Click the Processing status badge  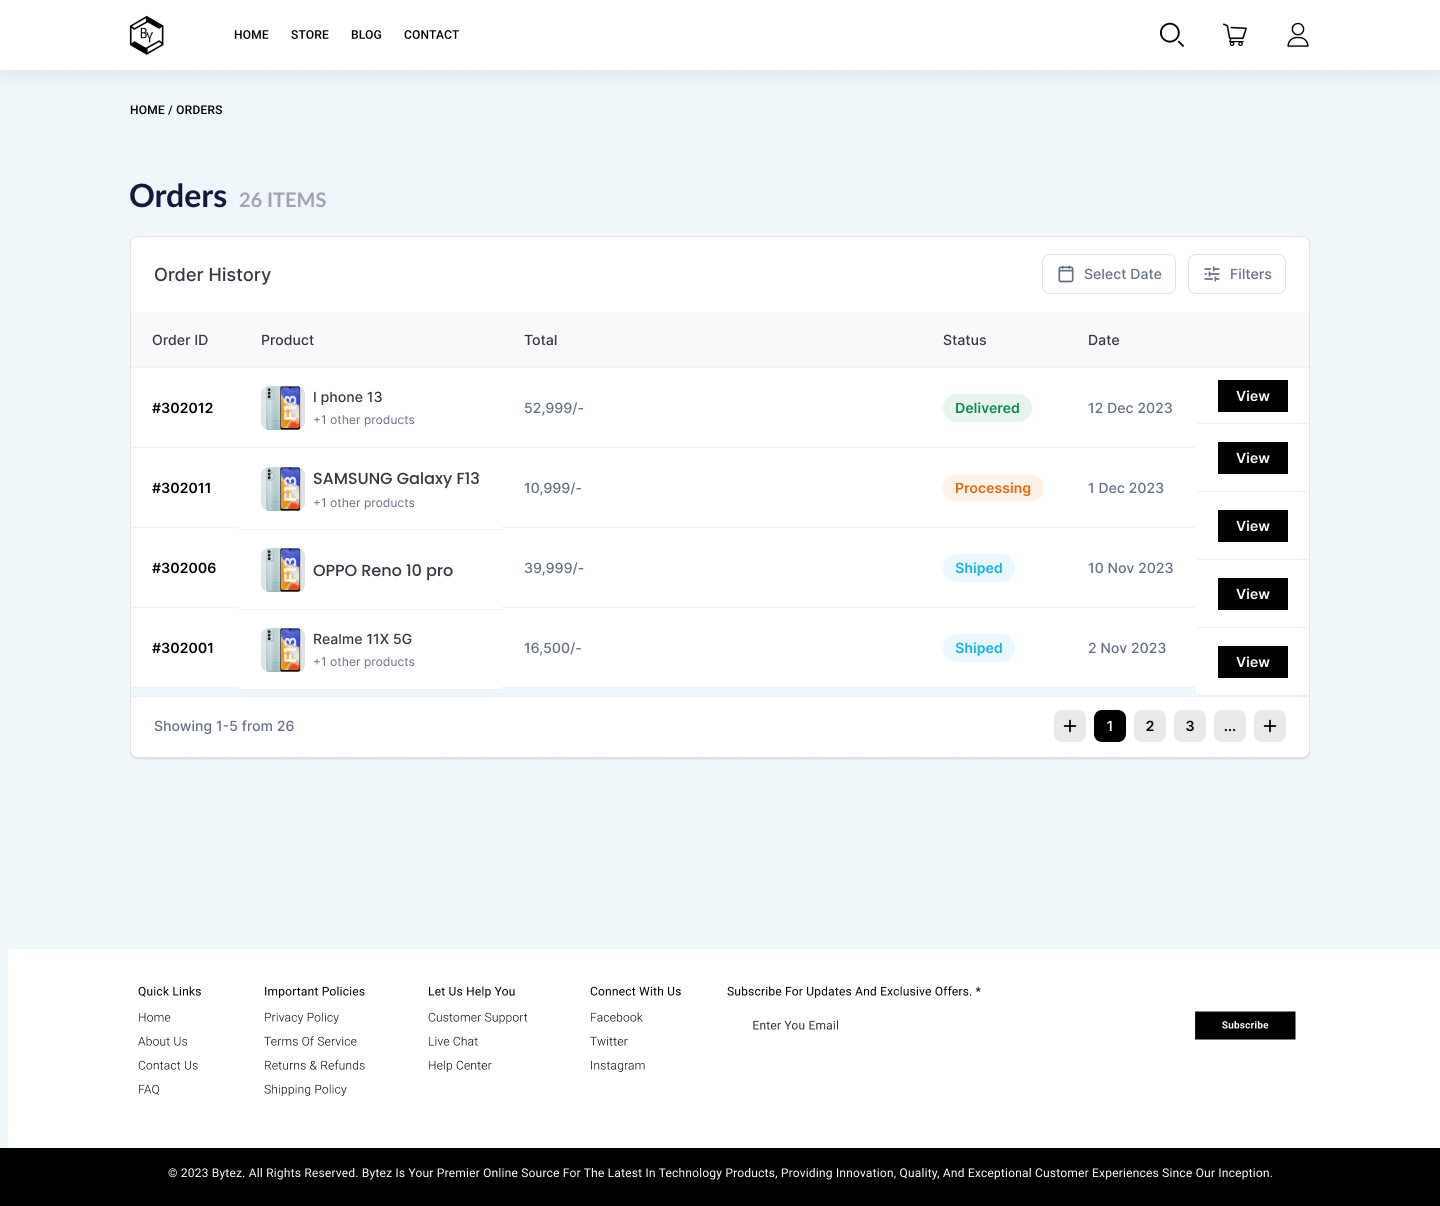993,488
